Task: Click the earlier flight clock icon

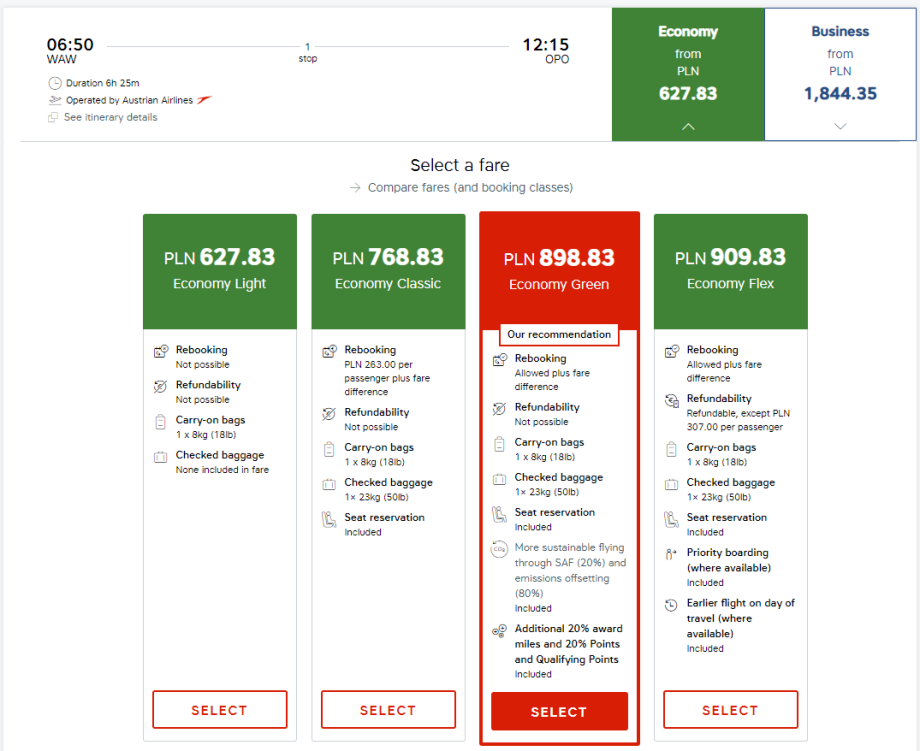Action: point(671,605)
